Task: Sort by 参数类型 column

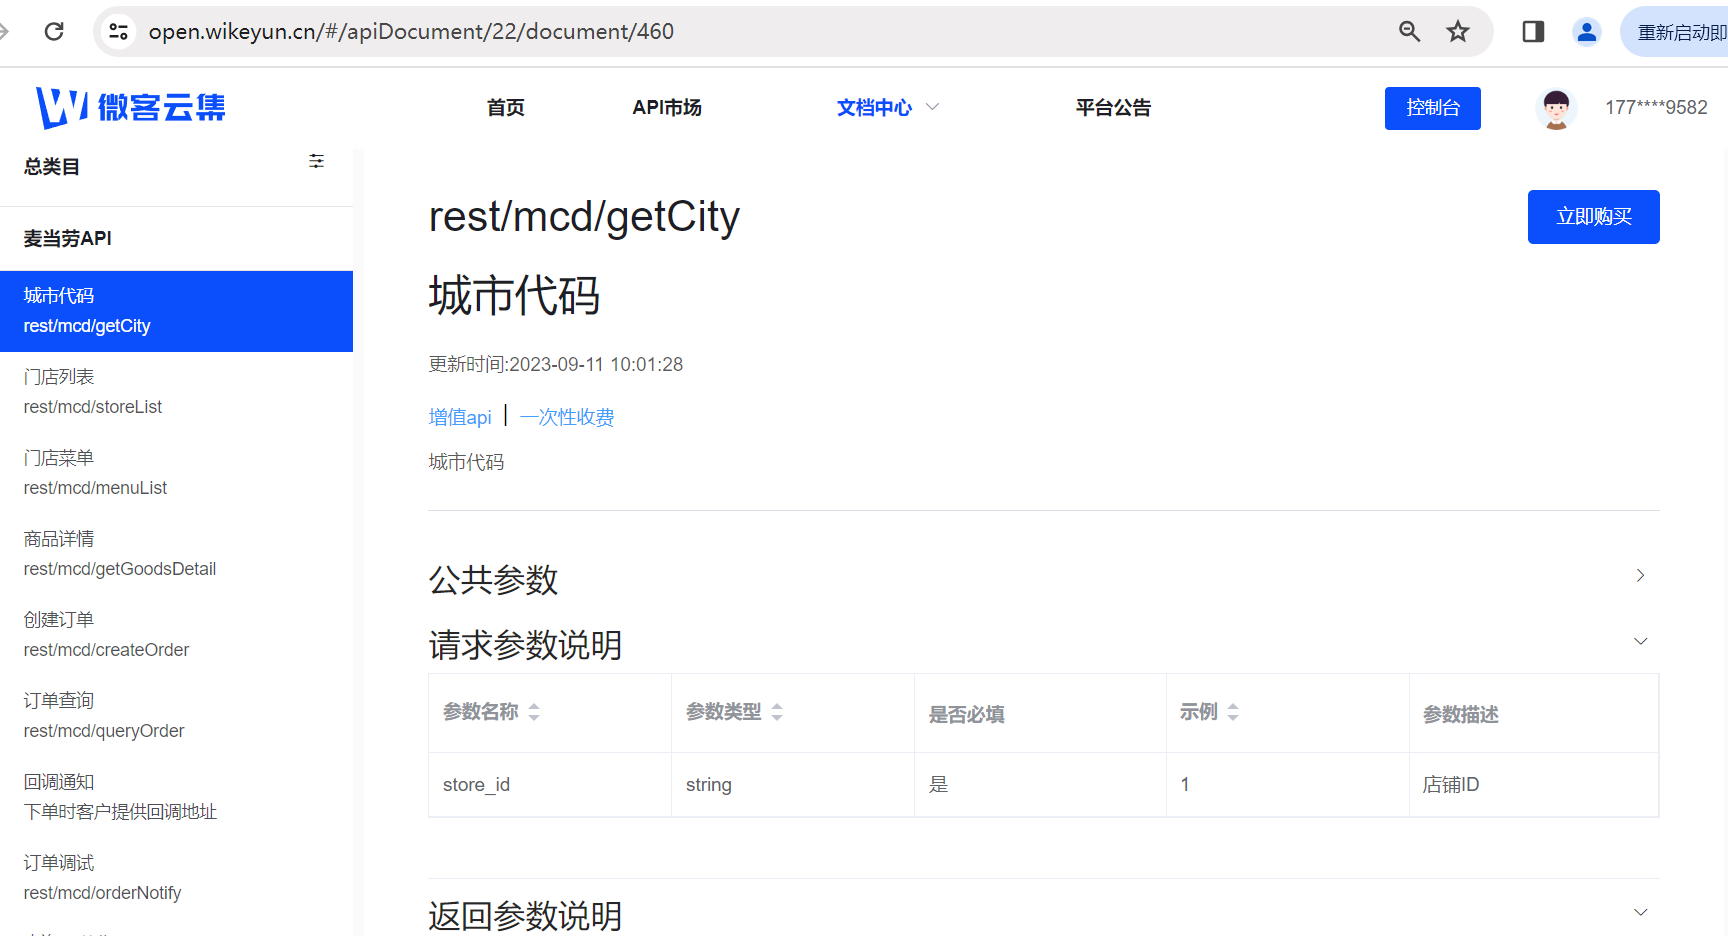Action: [777, 712]
